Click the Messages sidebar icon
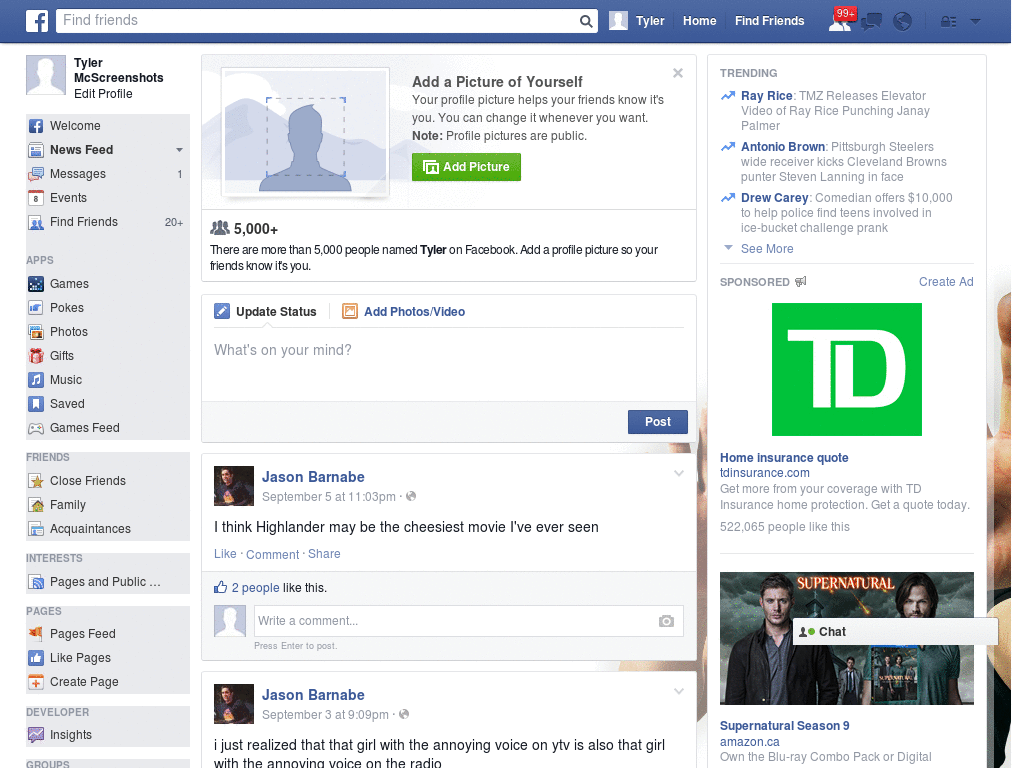Viewport: 1024px width, 768px height. tap(36, 174)
